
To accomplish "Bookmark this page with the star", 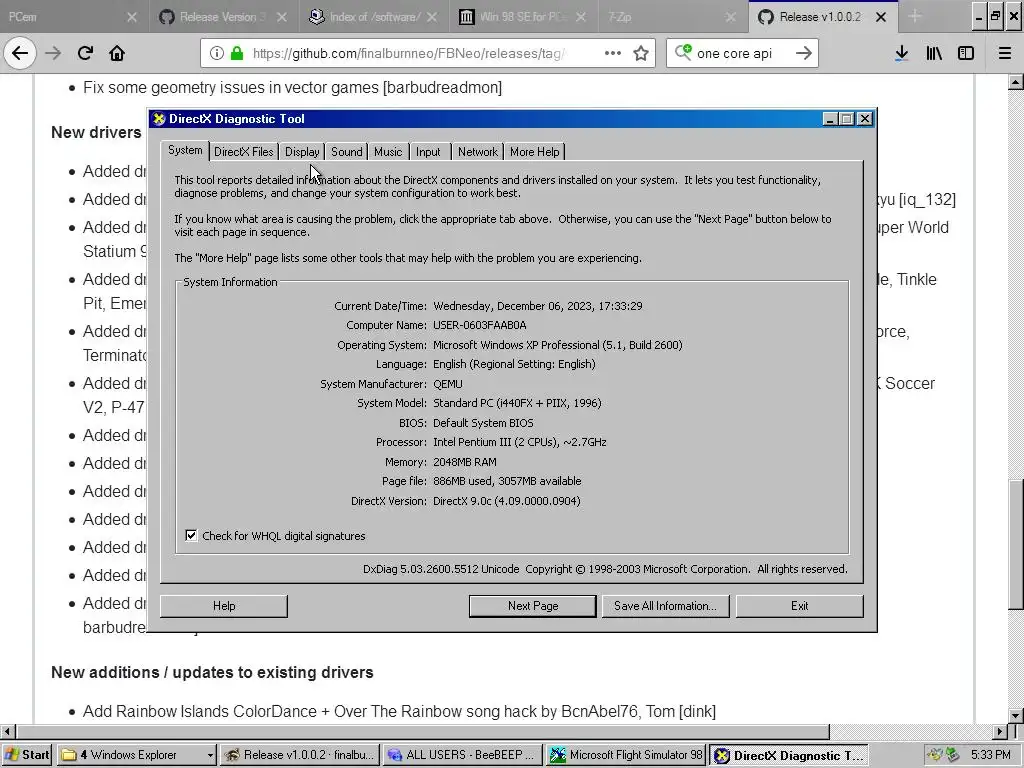I will (x=641, y=53).
